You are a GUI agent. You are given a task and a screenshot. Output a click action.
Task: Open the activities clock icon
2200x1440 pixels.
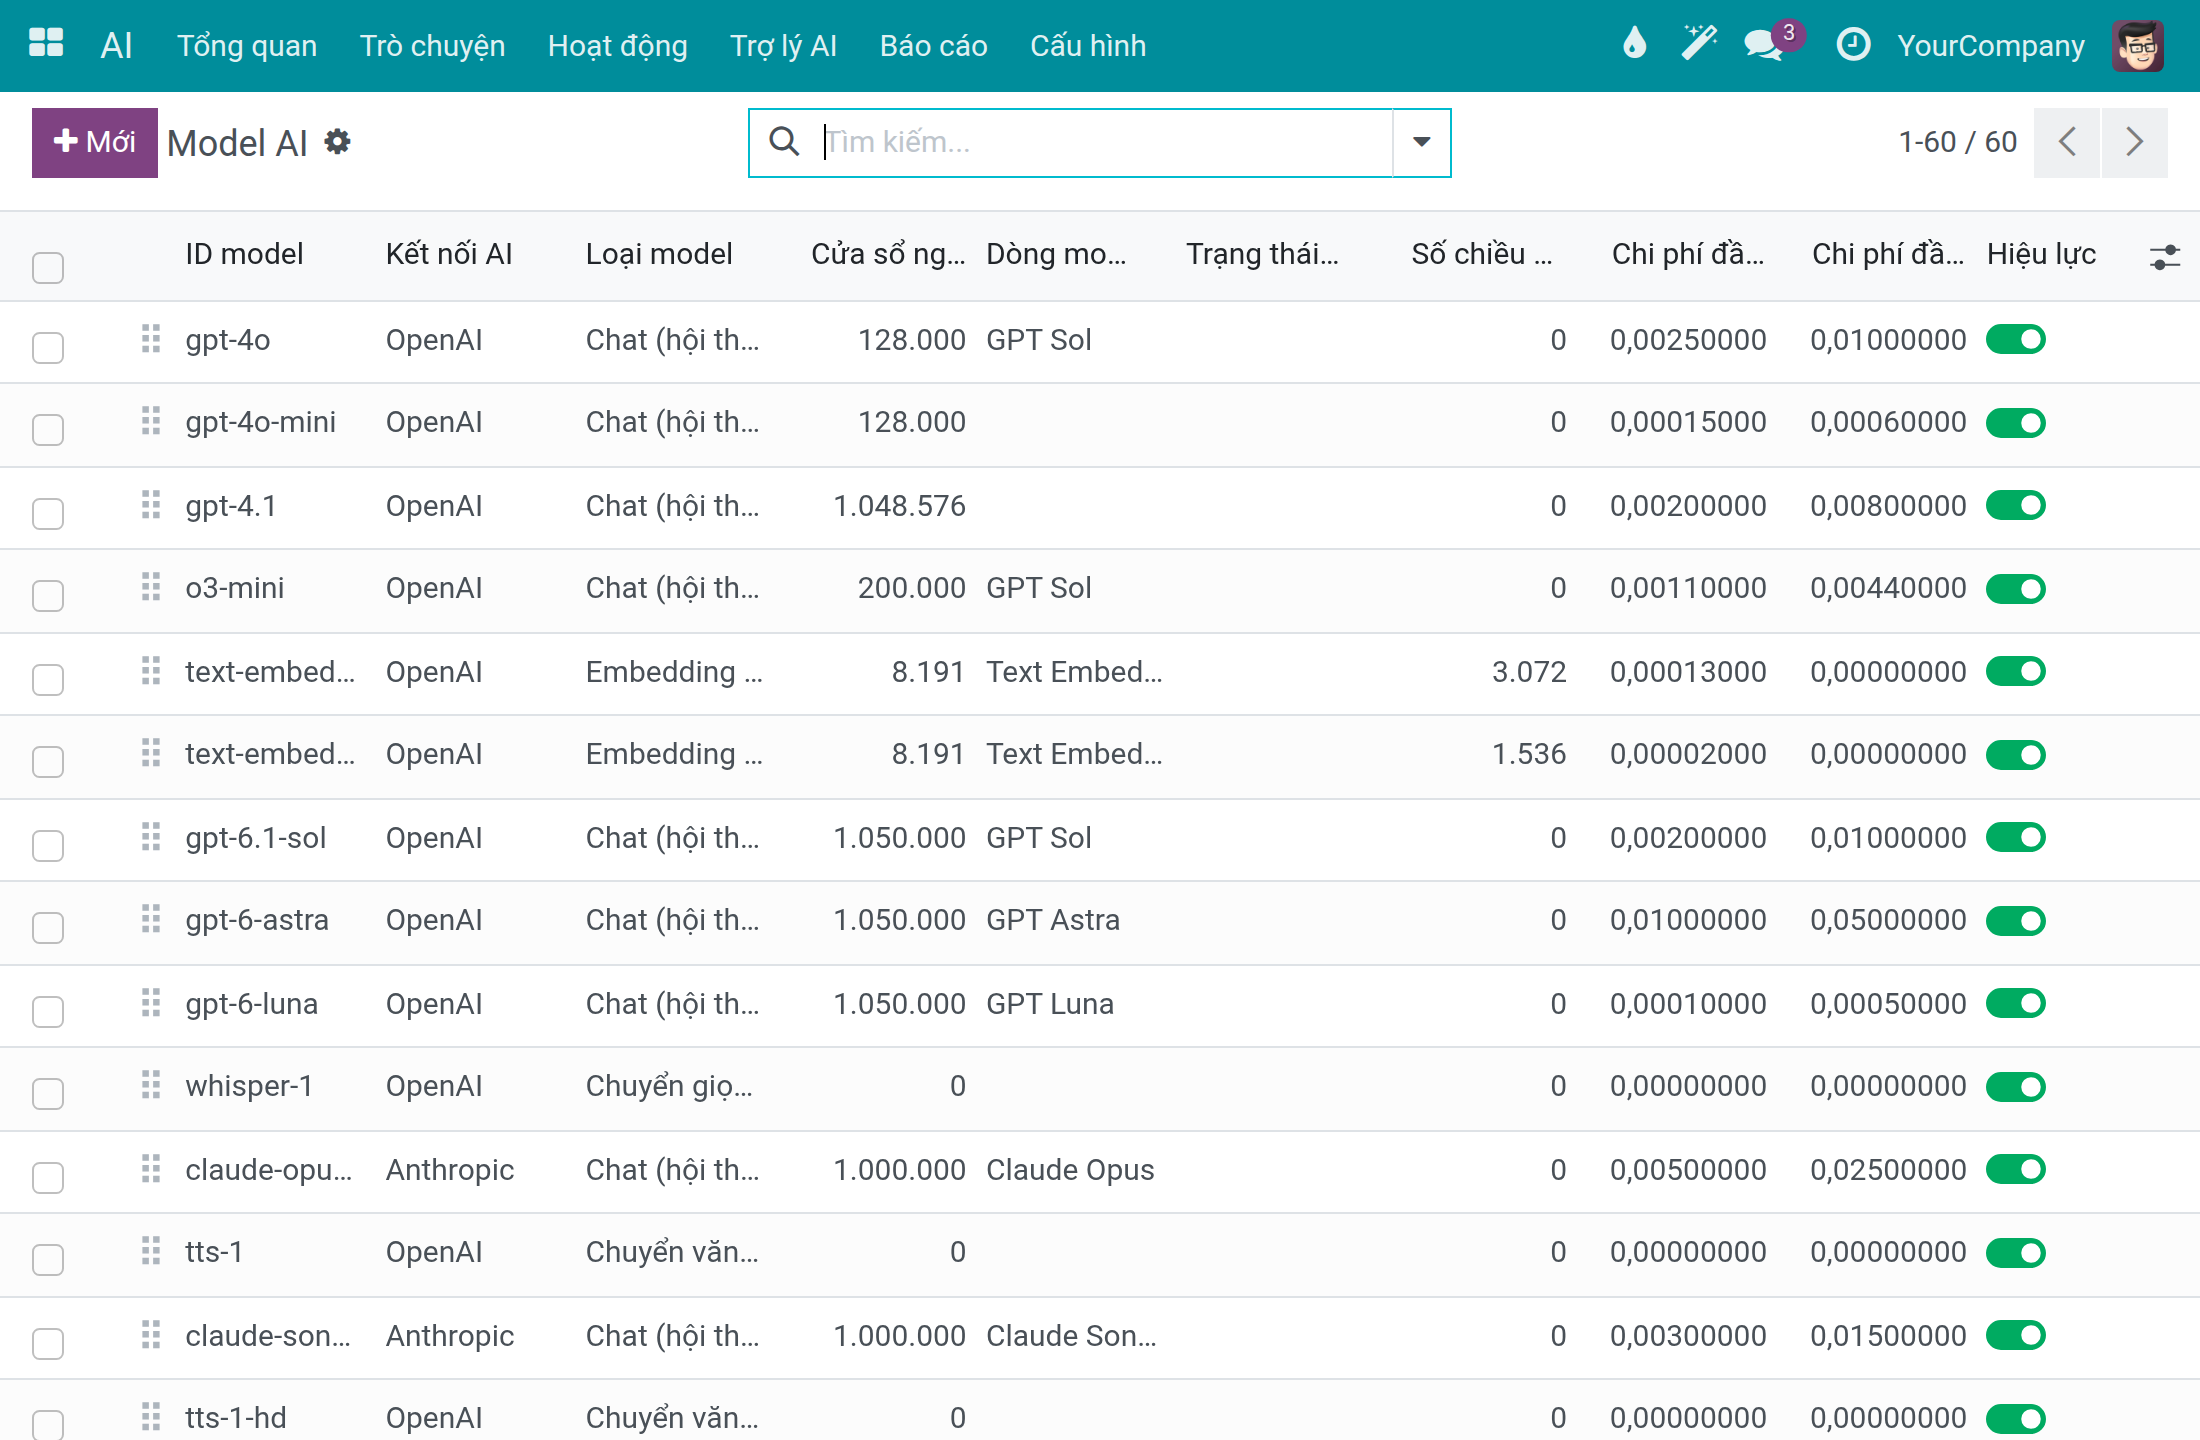pyautogui.click(x=1853, y=45)
